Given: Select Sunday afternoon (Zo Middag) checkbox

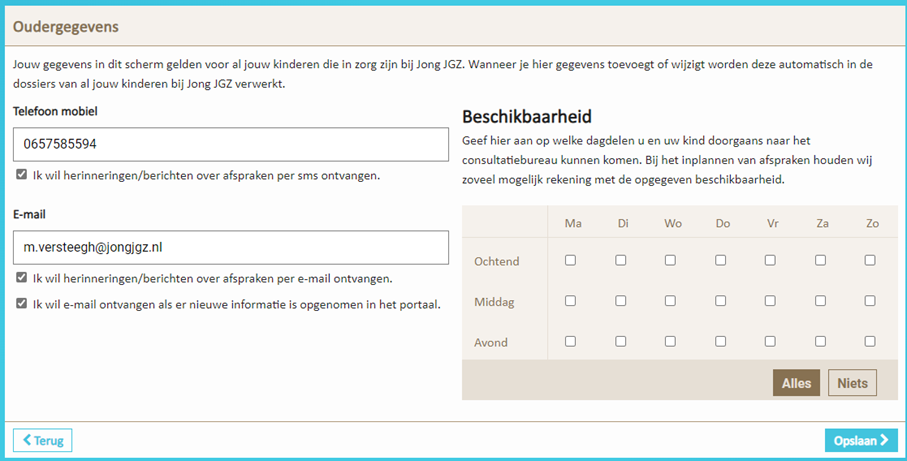Looking at the screenshot, I should click(x=870, y=300).
